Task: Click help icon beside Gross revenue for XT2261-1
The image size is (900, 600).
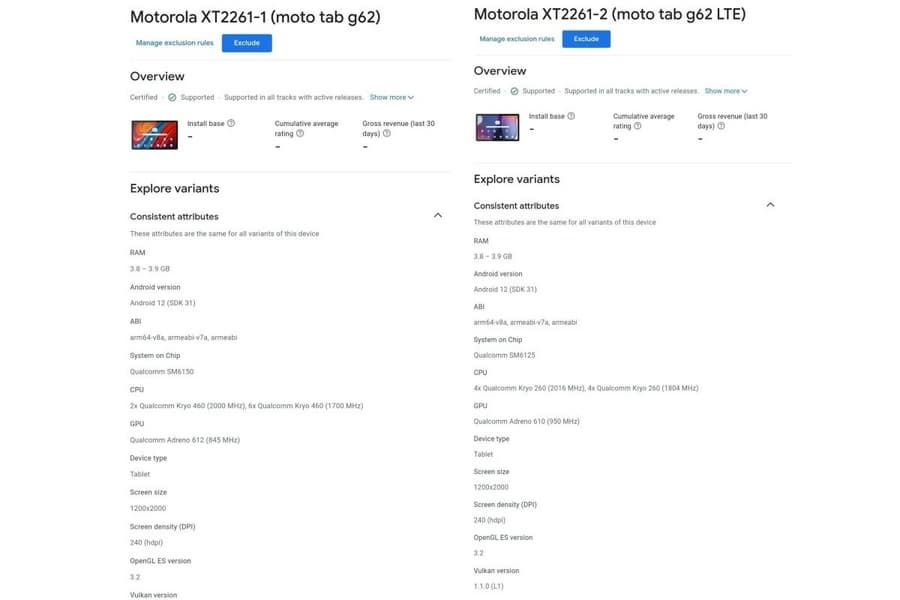Action: (x=386, y=133)
